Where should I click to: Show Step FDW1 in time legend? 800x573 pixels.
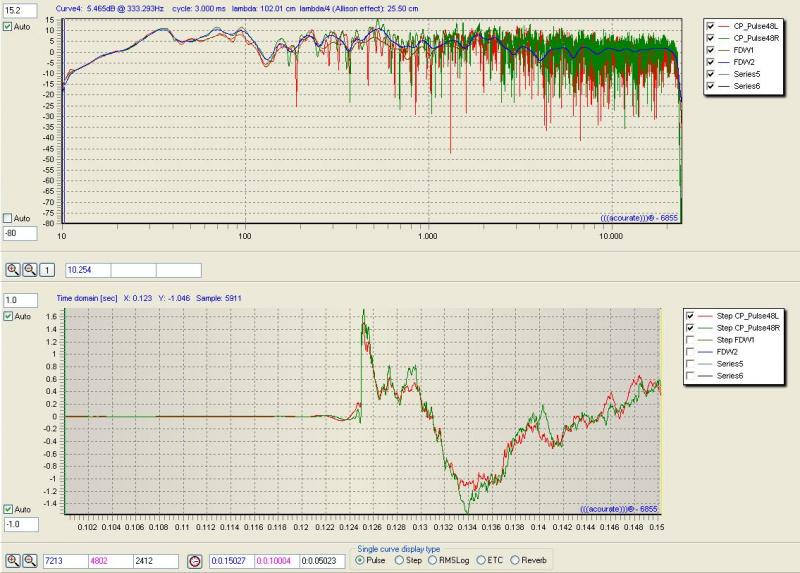coord(690,340)
